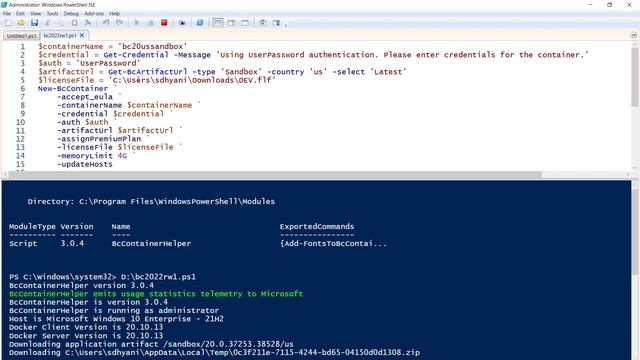Switch to the bc2022rw1.ps1 tab
Image resolution: width=640 pixels, height=360 pixels.
coord(60,36)
